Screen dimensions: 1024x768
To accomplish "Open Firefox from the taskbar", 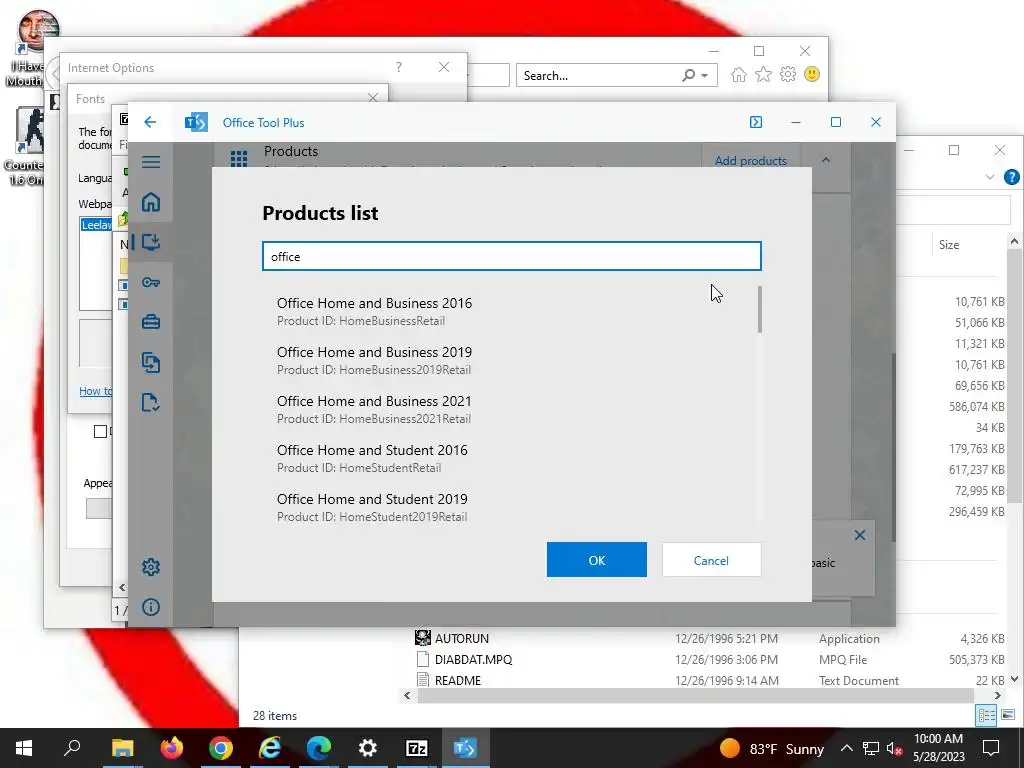I will click(x=172, y=748).
